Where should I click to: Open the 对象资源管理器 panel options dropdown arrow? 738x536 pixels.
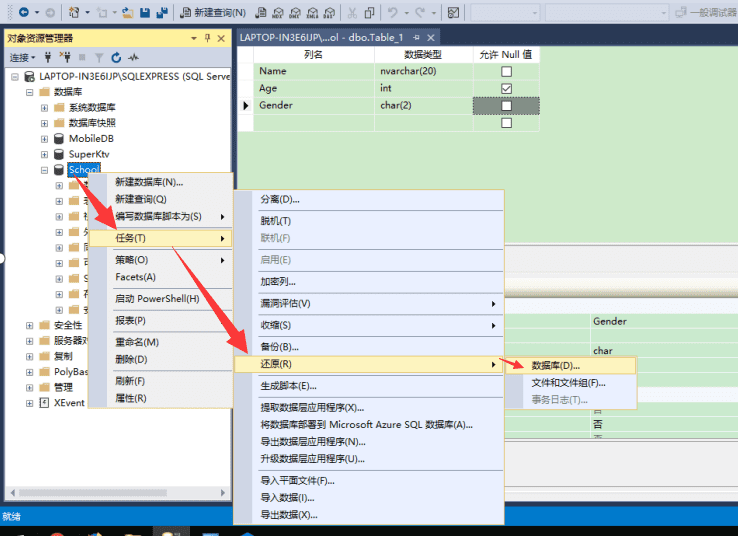tap(193, 38)
